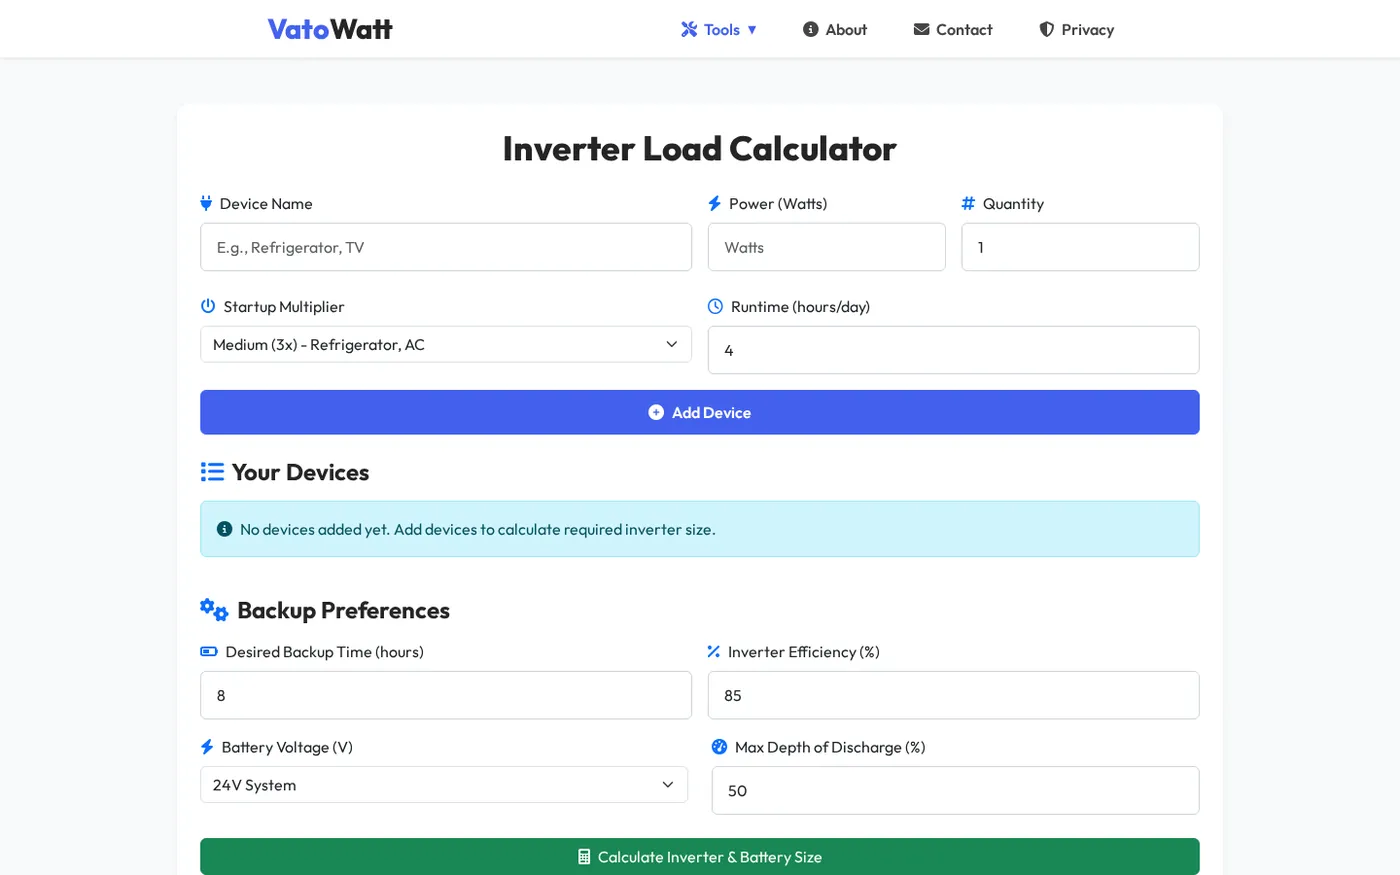Click the Inverter Load Calculator heading

pos(700,148)
